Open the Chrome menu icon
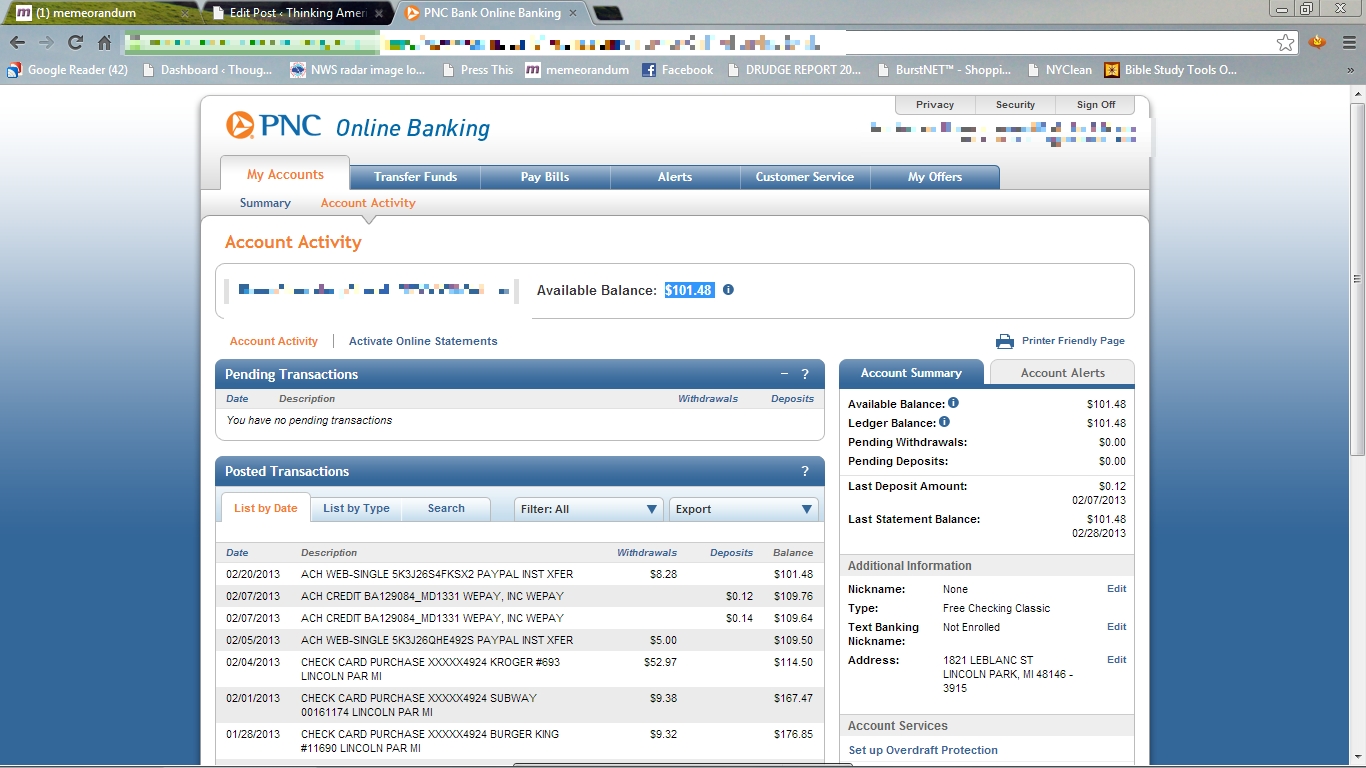This screenshot has height=768, width=1366. [1348, 42]
